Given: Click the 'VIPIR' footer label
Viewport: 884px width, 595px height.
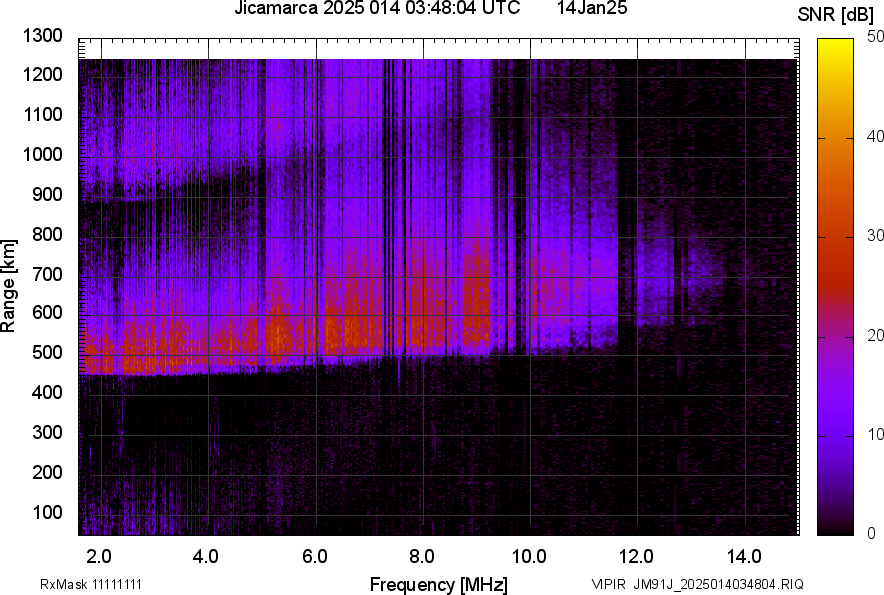Looking at the screenshot, I should pyautogui.click(x=608, y=584).
